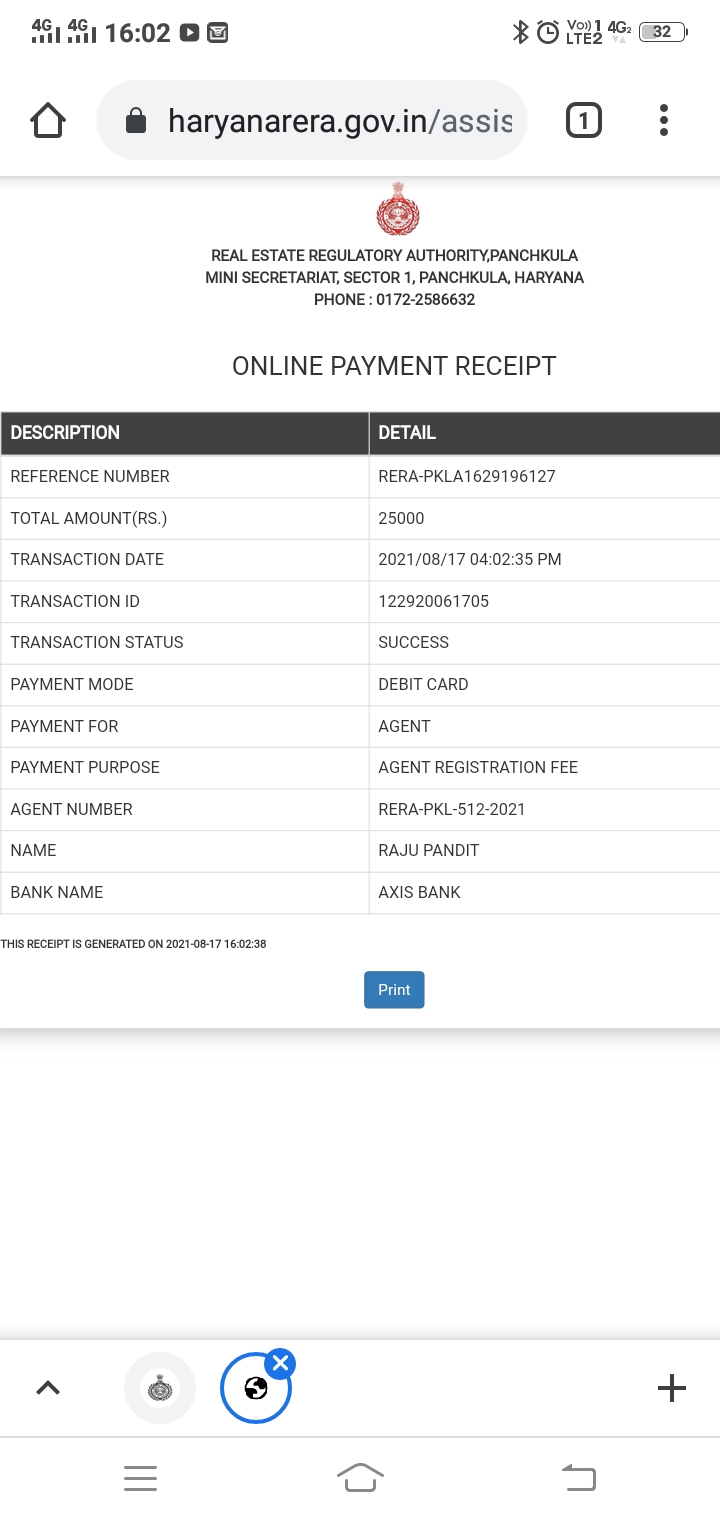This screenshot has width=720, height=1520.
Task: Switch to the Haryana emblem tab
Action: pos(160,1388)
